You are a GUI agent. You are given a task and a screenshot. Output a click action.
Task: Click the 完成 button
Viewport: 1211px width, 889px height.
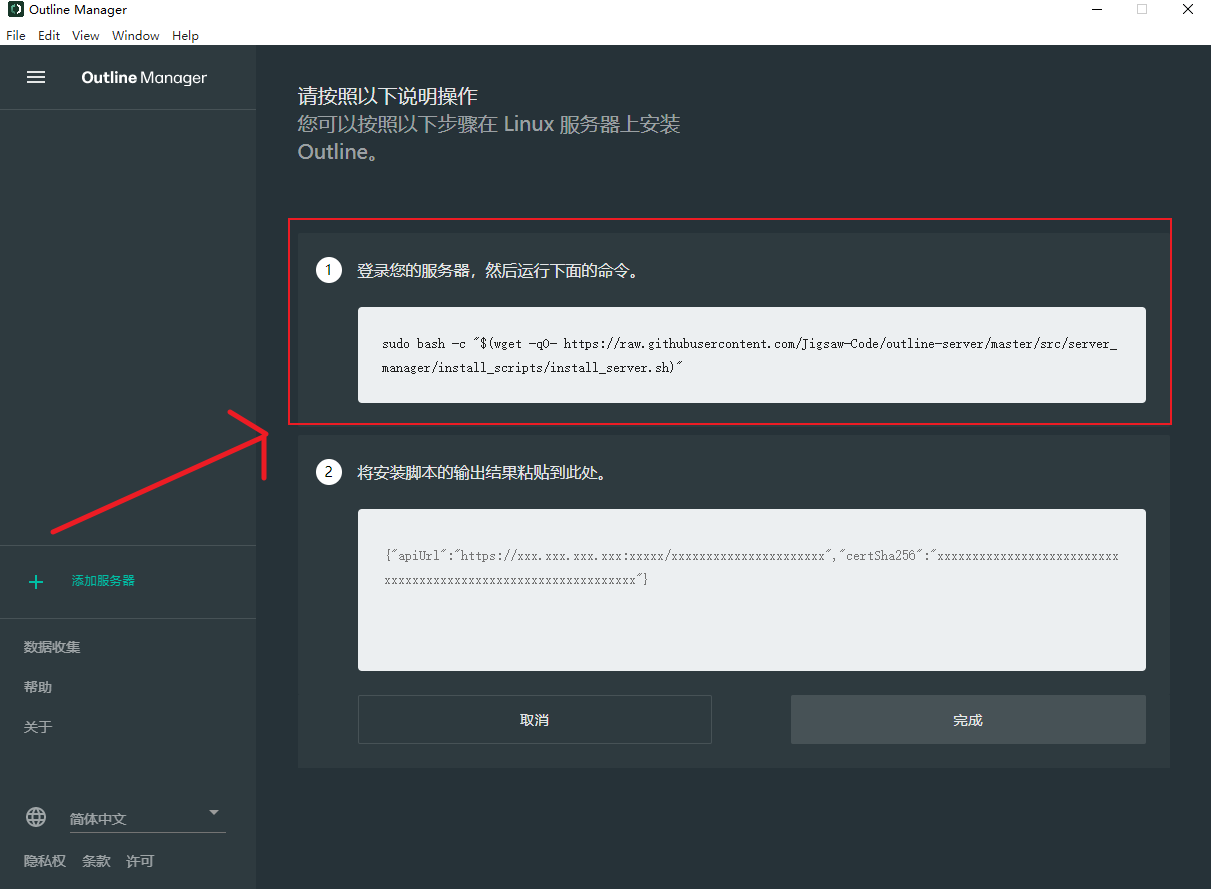tap(968, 720)
